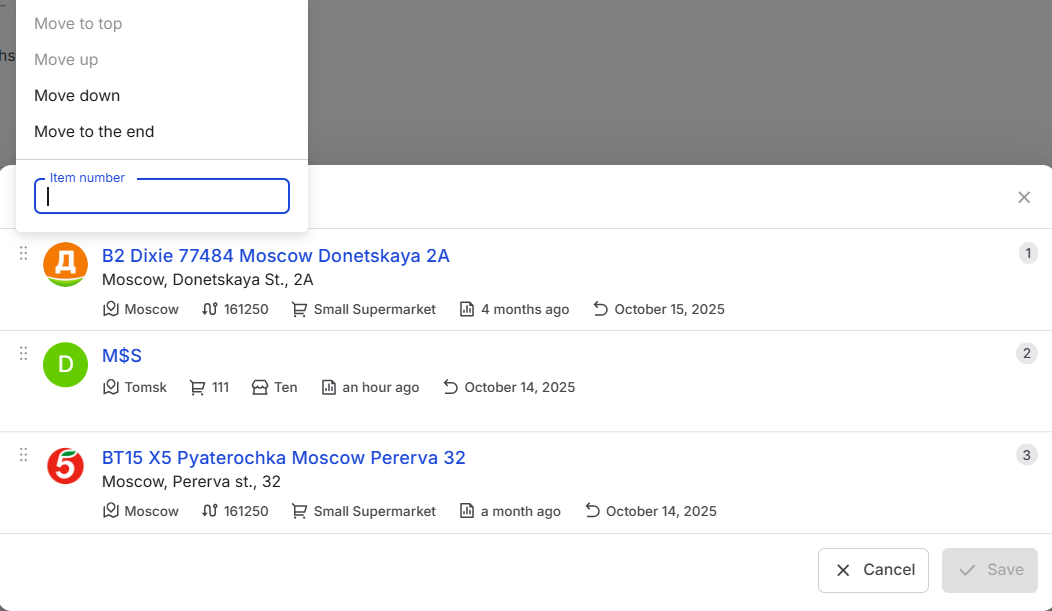Image resolution: width=1052 pixels, height=611 pixels.
Task: Close the dialog with the X icon
Action: [x=1024, y=197]
